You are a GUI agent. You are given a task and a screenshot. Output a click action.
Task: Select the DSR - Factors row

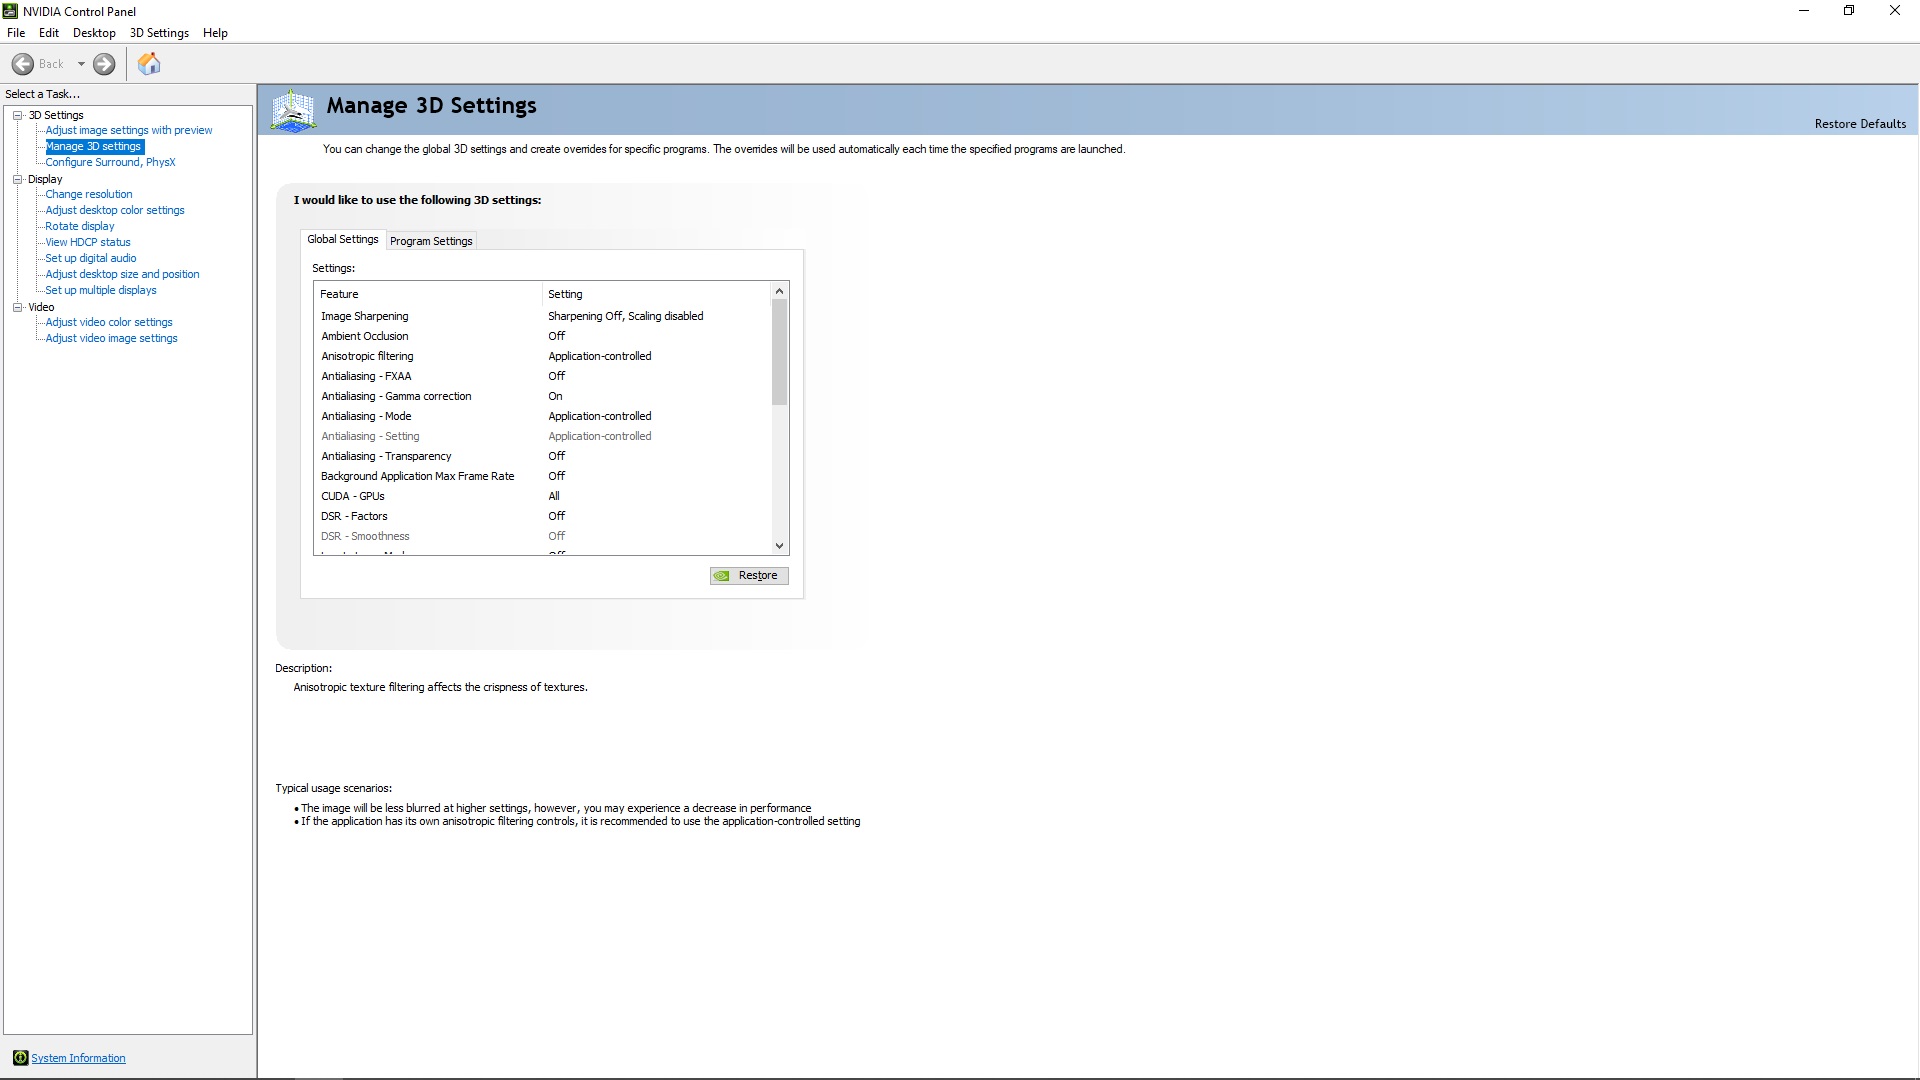pos(543,516)
